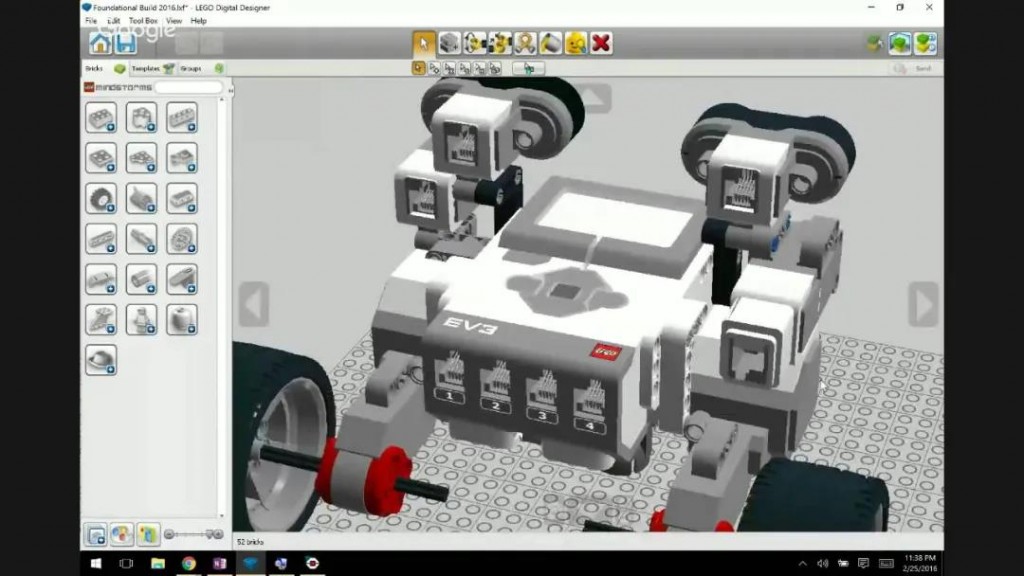The image size is (1024, 576).
Task: Choose the Hinge tool
Action: pyautogui.click(x=475, y=44)
